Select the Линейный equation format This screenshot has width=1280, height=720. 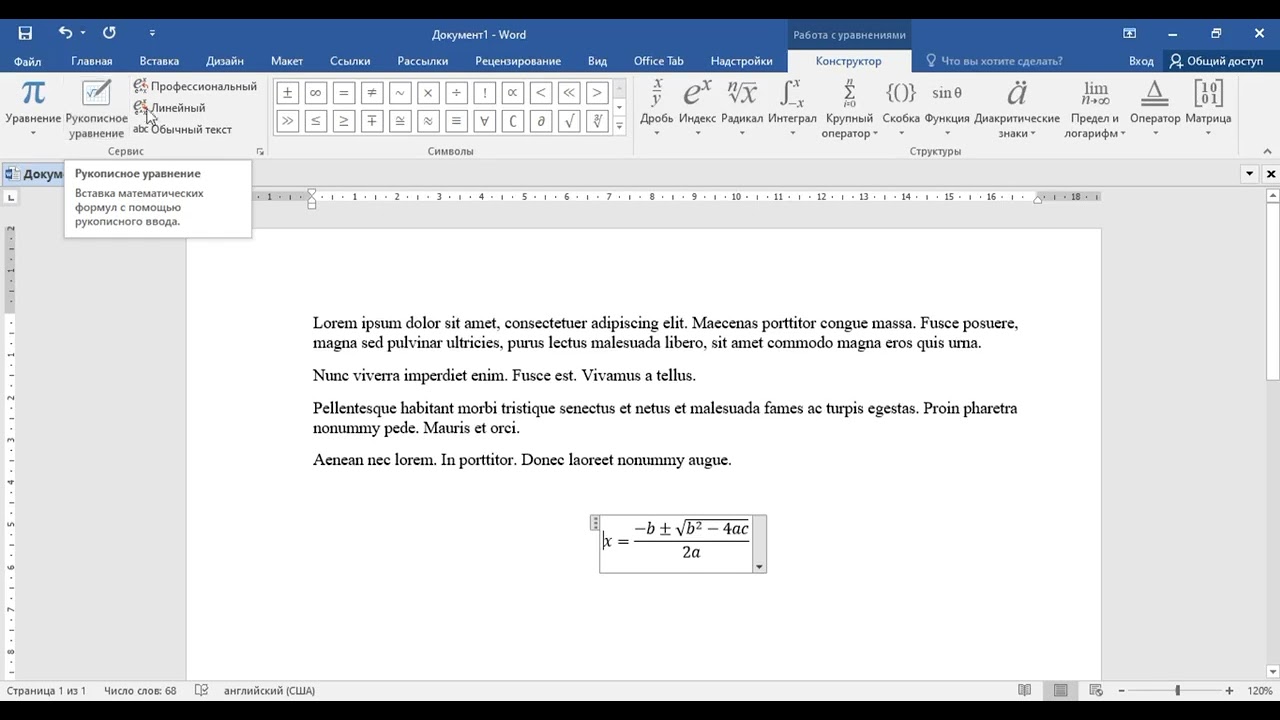pos(169,108)
